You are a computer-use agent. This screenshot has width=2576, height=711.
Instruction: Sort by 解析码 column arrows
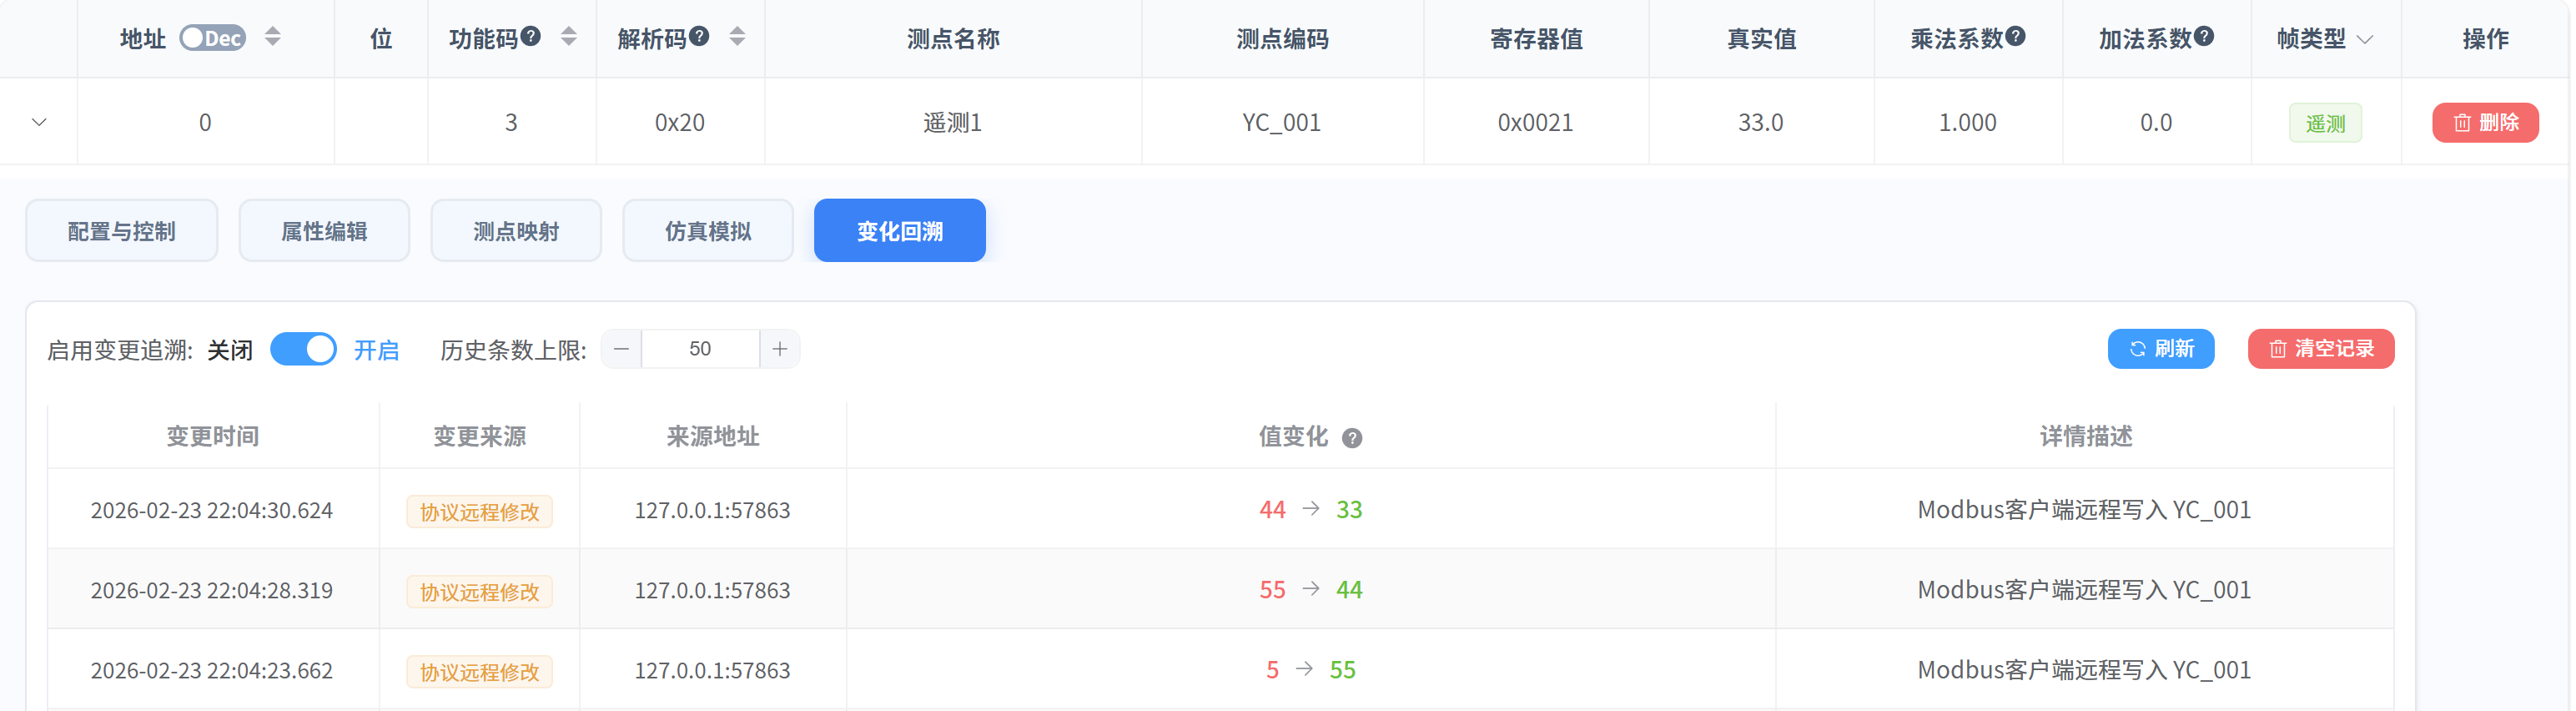click(737, 37)
